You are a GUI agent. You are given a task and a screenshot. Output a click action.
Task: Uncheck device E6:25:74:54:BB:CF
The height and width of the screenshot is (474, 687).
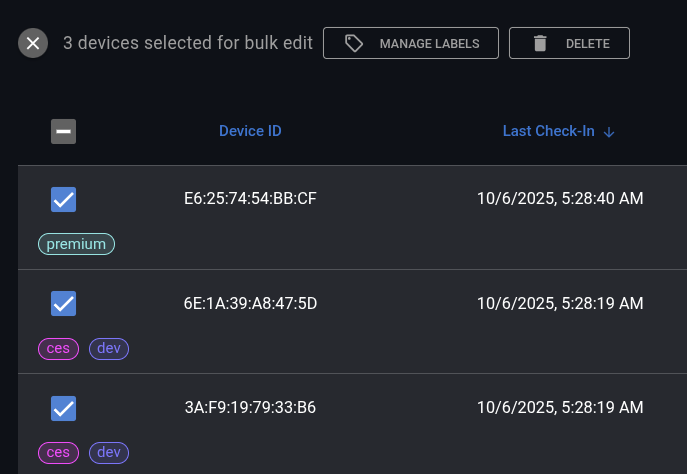(x=63, y=199)
